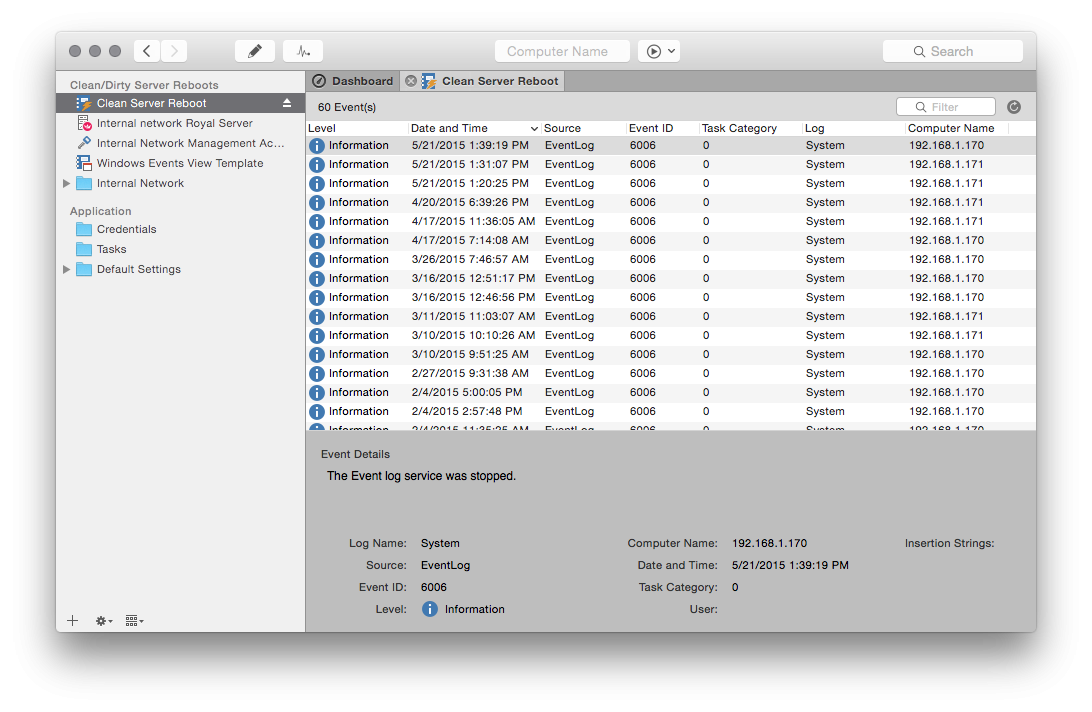This screenshot has height=712, width=1092.
Task: Open the connect options dropdown arrow
Action: 672,51
